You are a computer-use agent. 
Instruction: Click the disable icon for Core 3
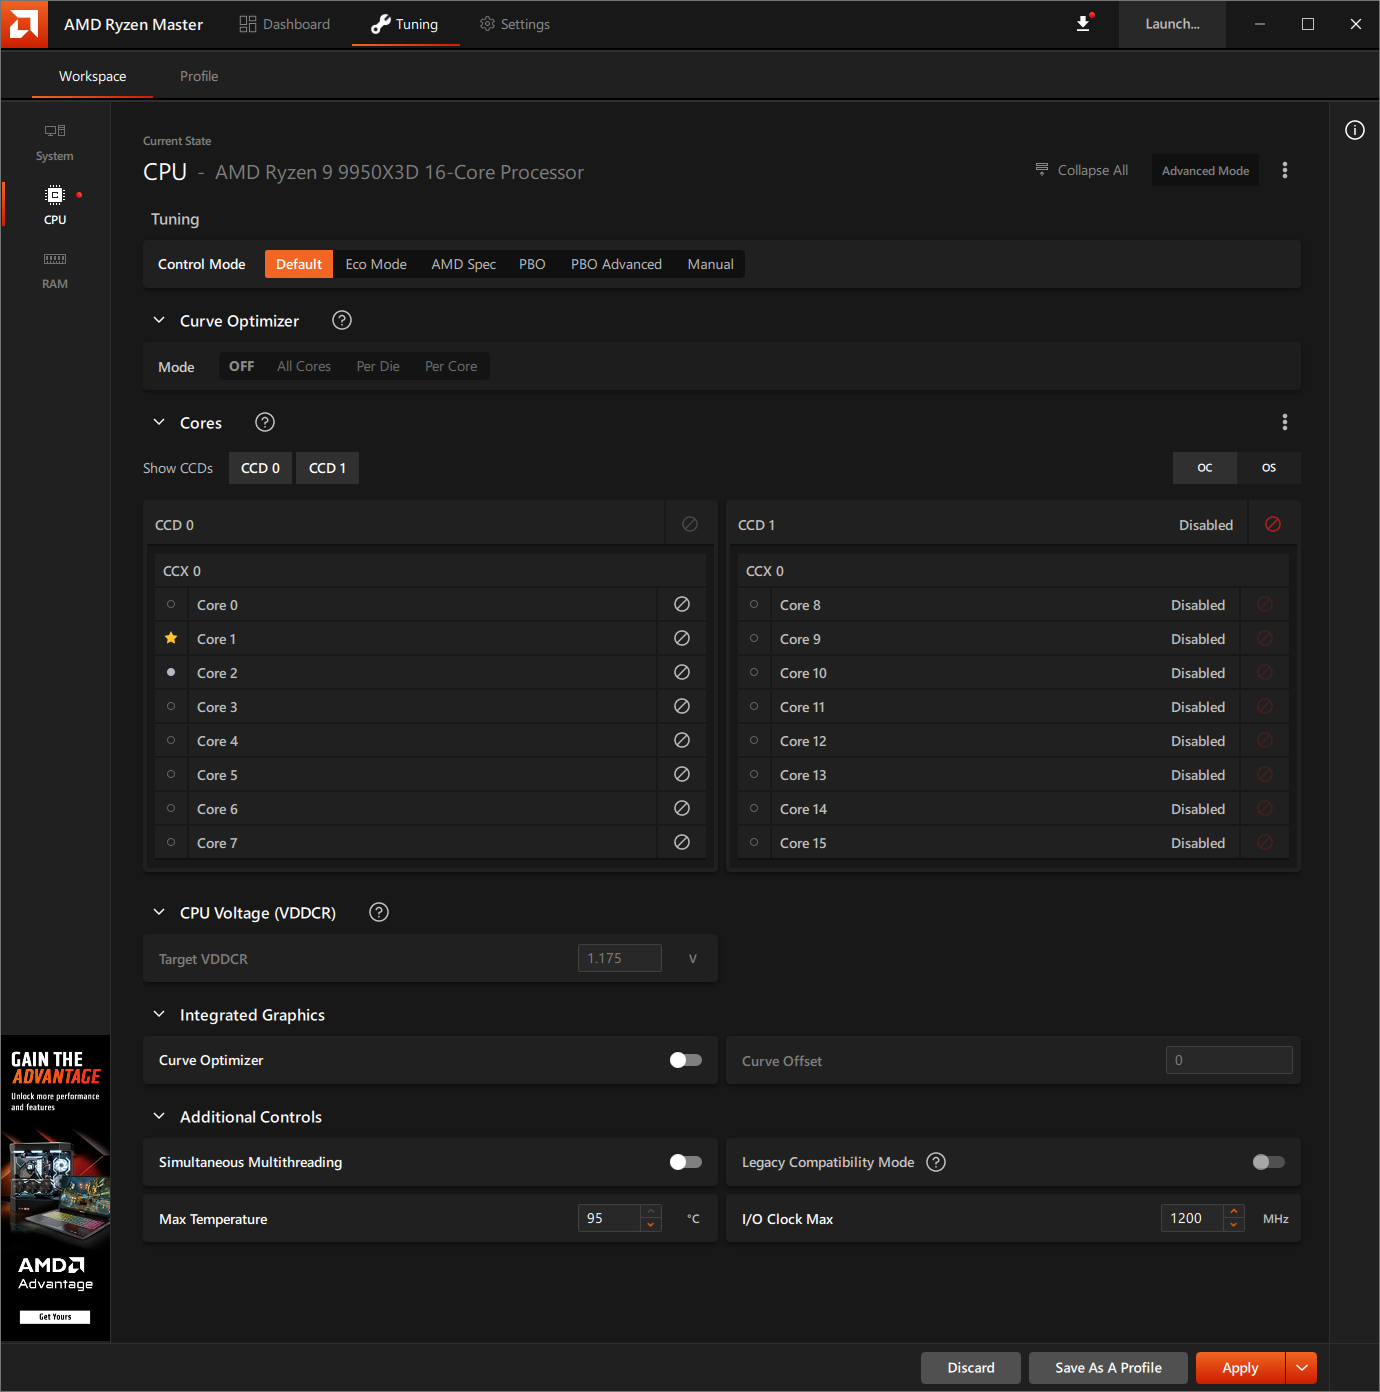pos(682,706)
